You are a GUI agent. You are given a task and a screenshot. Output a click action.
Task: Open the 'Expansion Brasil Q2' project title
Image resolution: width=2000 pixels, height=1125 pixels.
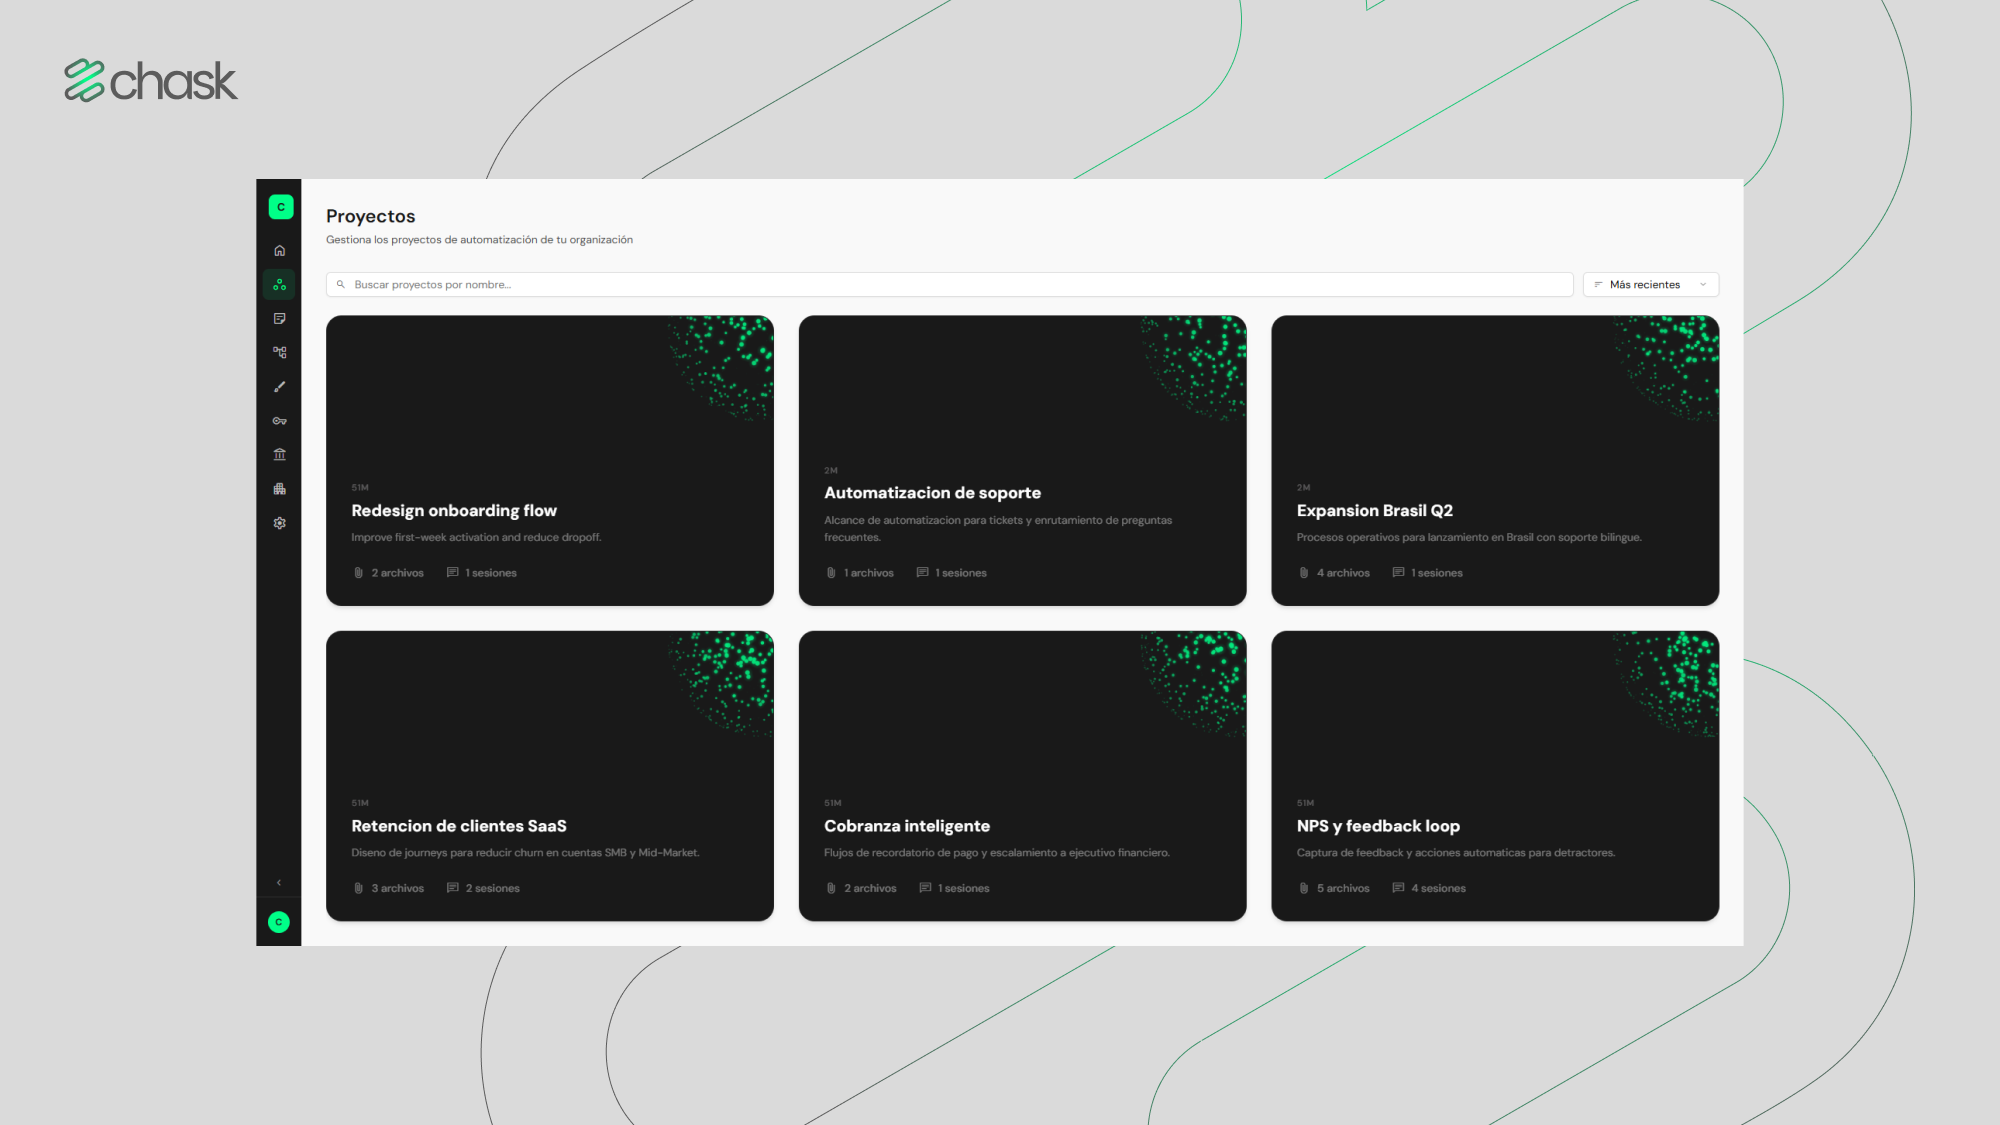point(1374,511)
